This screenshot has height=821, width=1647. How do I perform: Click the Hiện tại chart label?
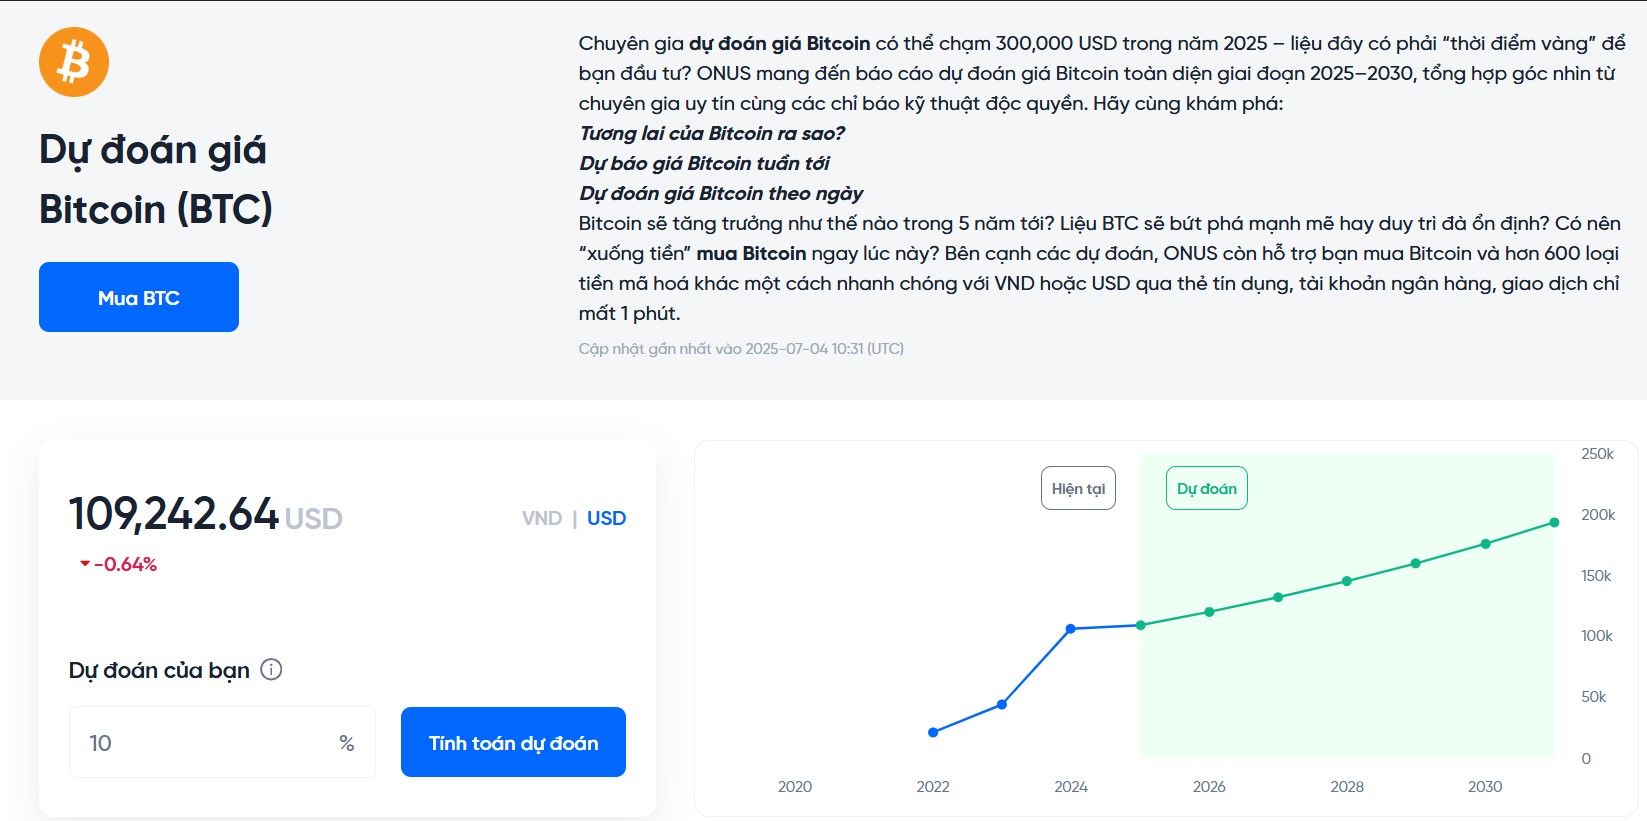pyautogui.click(x=1078, y=488)
